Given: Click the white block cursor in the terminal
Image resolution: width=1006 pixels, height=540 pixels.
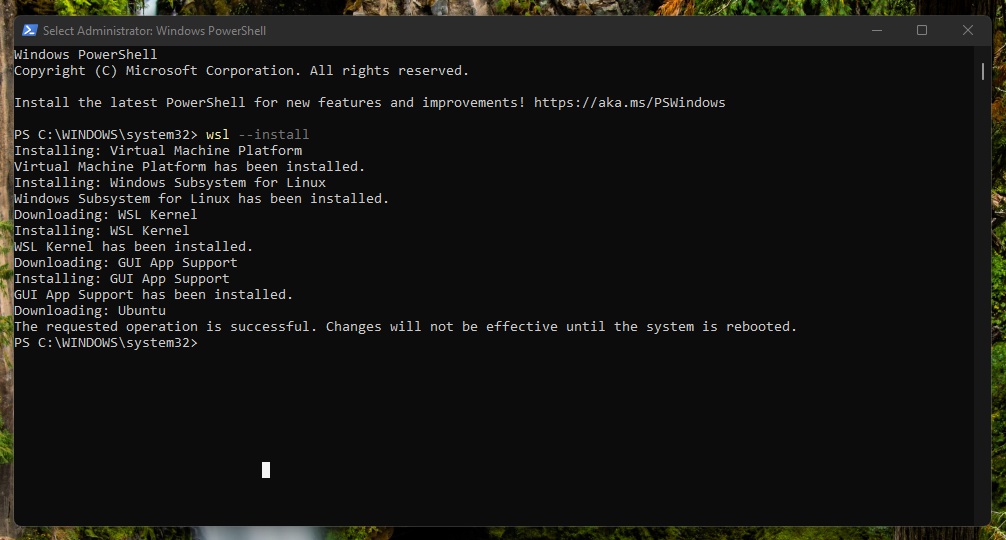Looking at the screenshot, I should [266, 470].
